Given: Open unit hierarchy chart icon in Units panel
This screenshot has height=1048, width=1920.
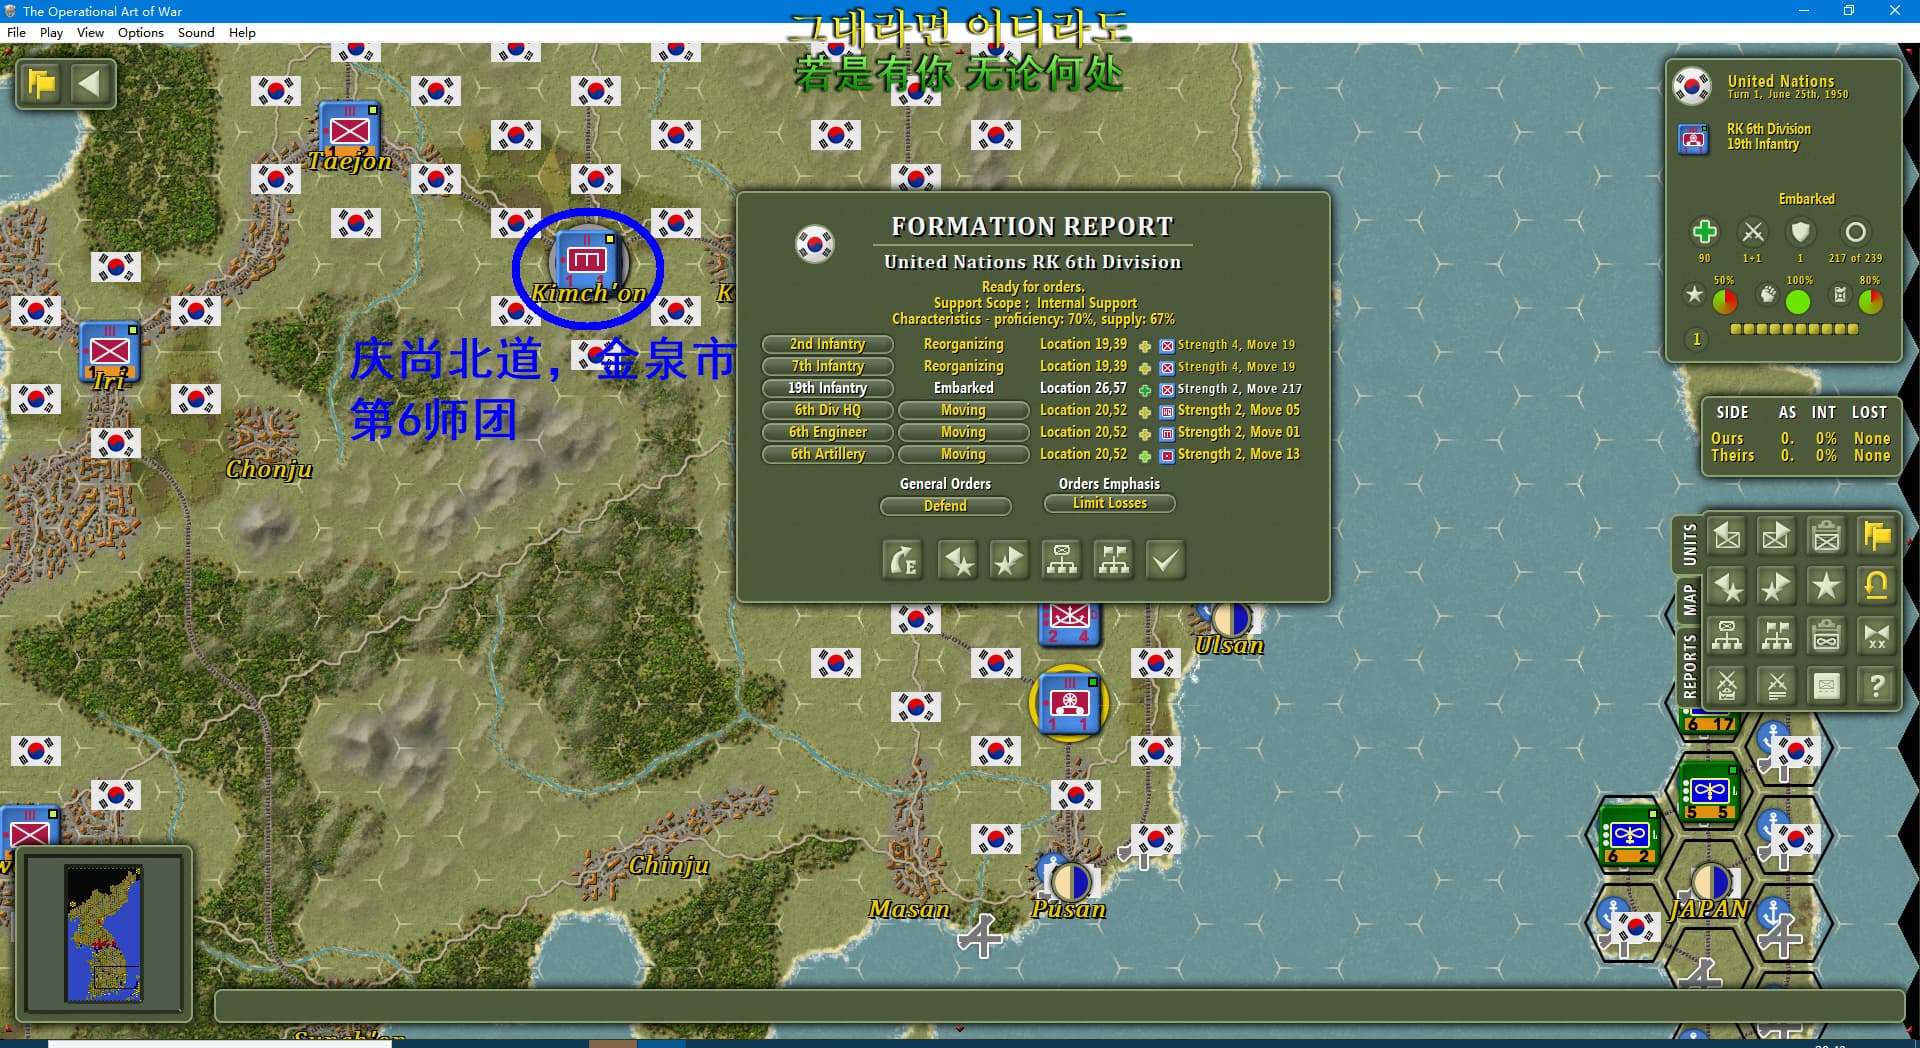Looking at the screenshot, I should [x=1727, y=636].
